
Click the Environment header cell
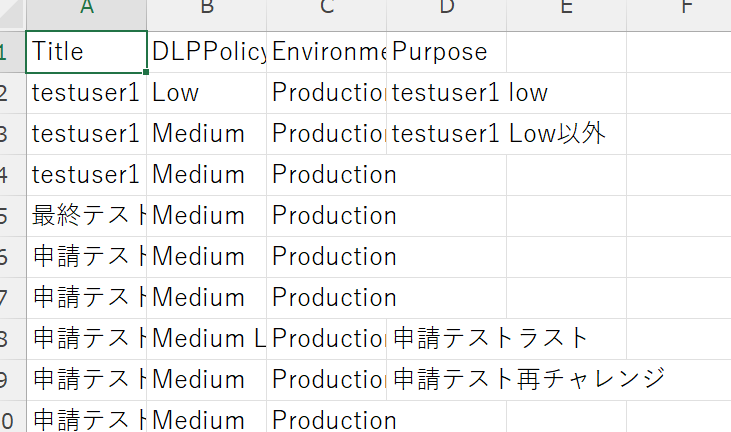(x=326, y=52)
